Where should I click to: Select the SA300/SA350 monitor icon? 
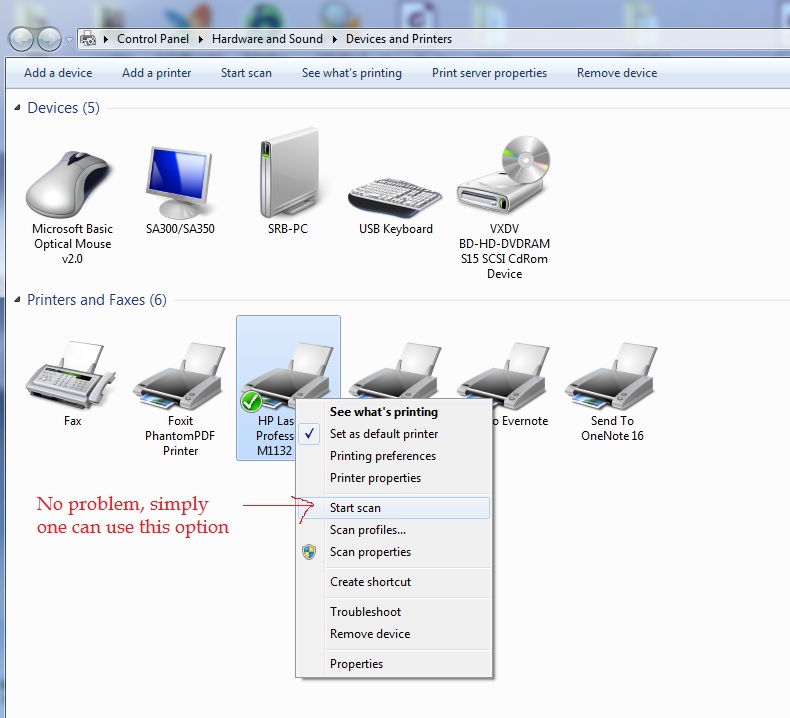[x=180, y=182]
